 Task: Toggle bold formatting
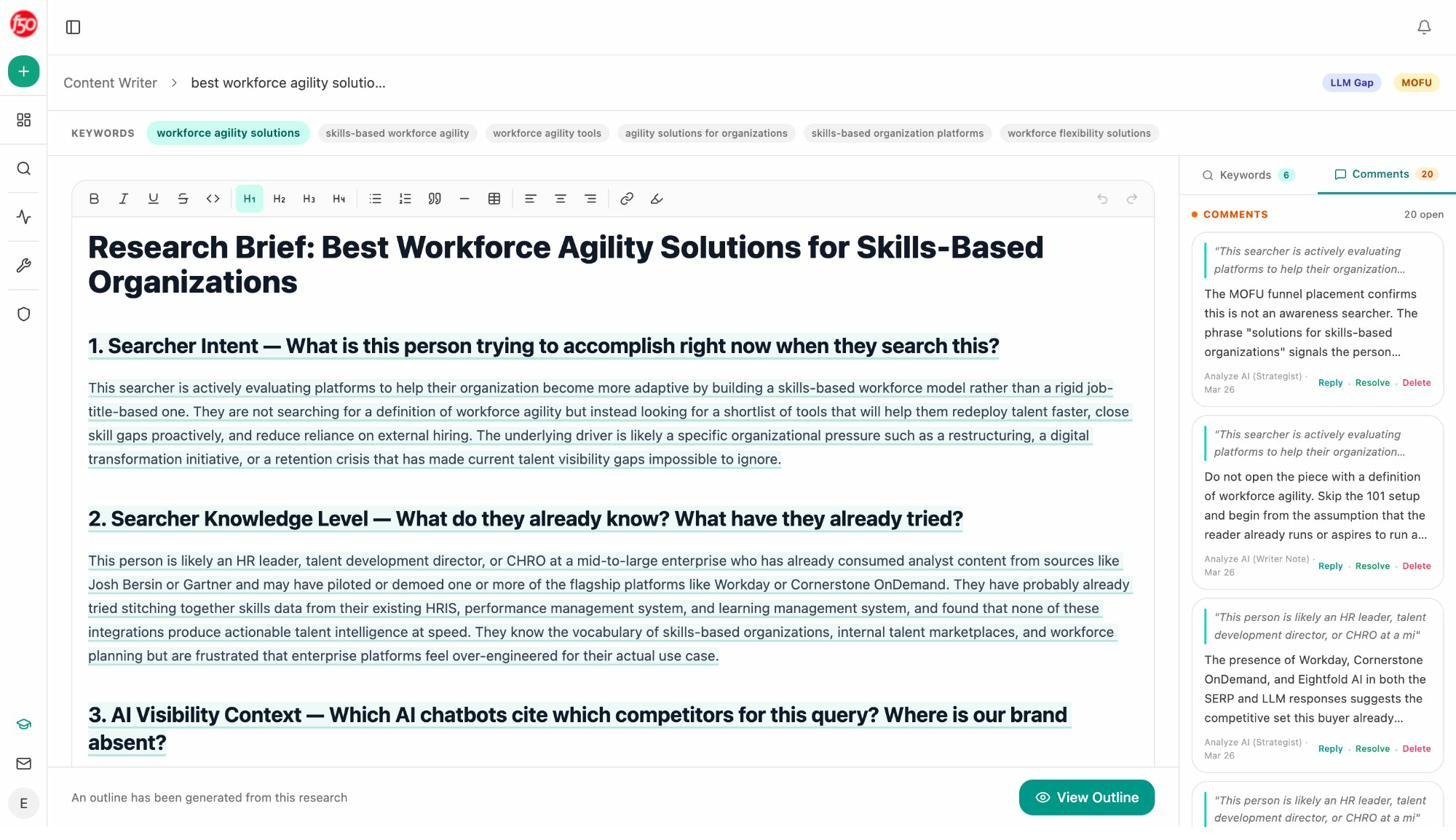point(93,198)
